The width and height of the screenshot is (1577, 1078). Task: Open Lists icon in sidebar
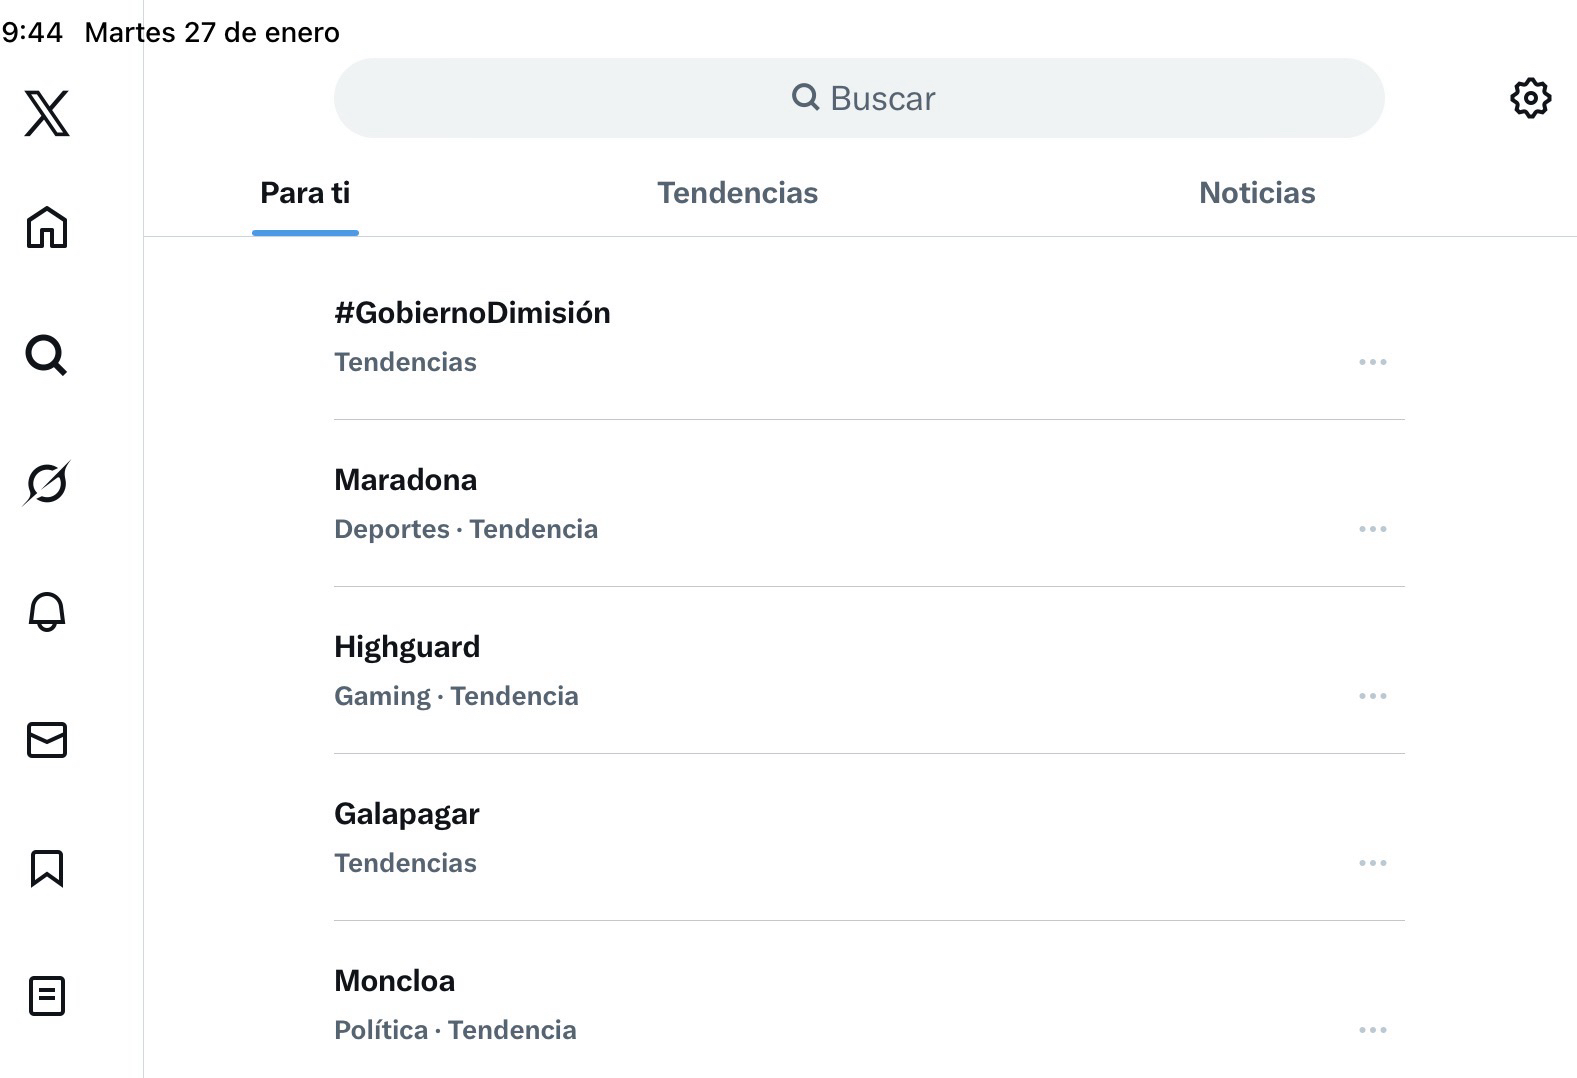47,996
